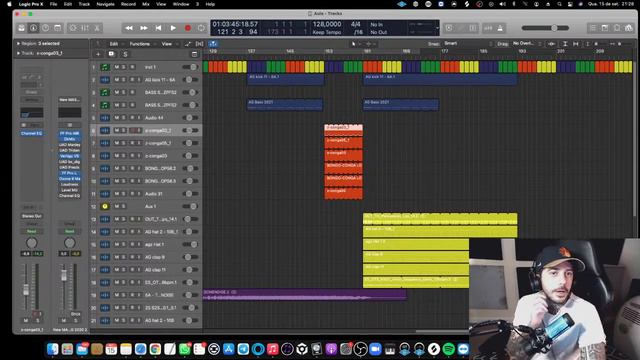640x360 pixels.
Task: Open the Mixer button in control bar
Action: click(x=85, y=28)
